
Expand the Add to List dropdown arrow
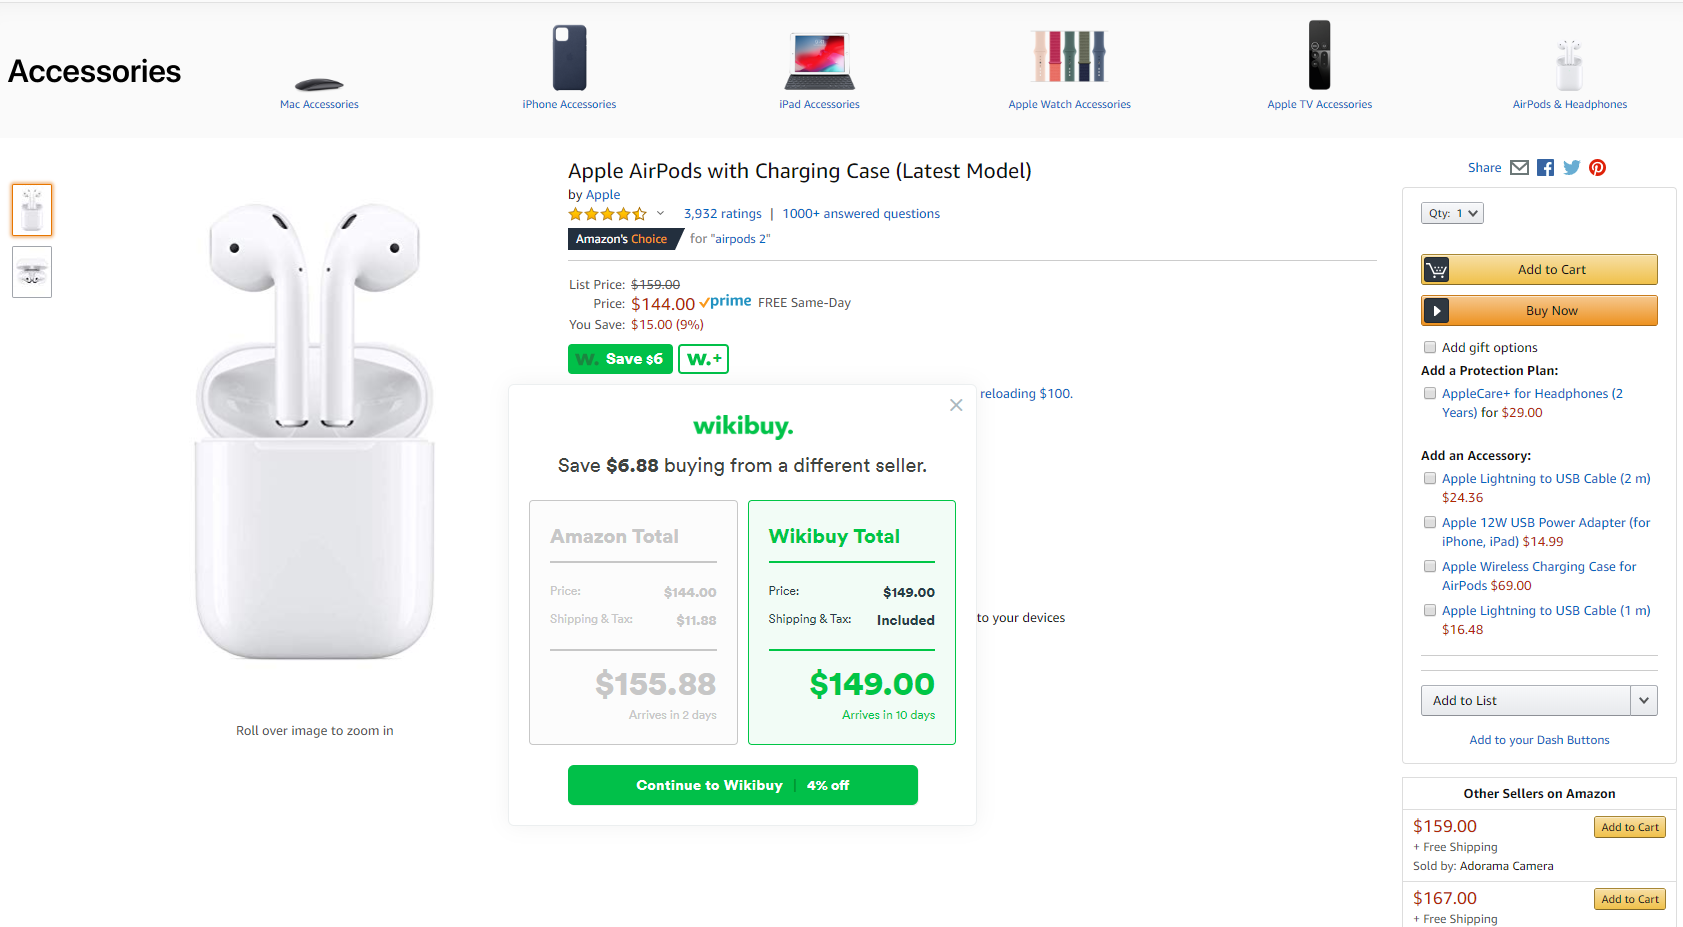(x=1643, y=701)
